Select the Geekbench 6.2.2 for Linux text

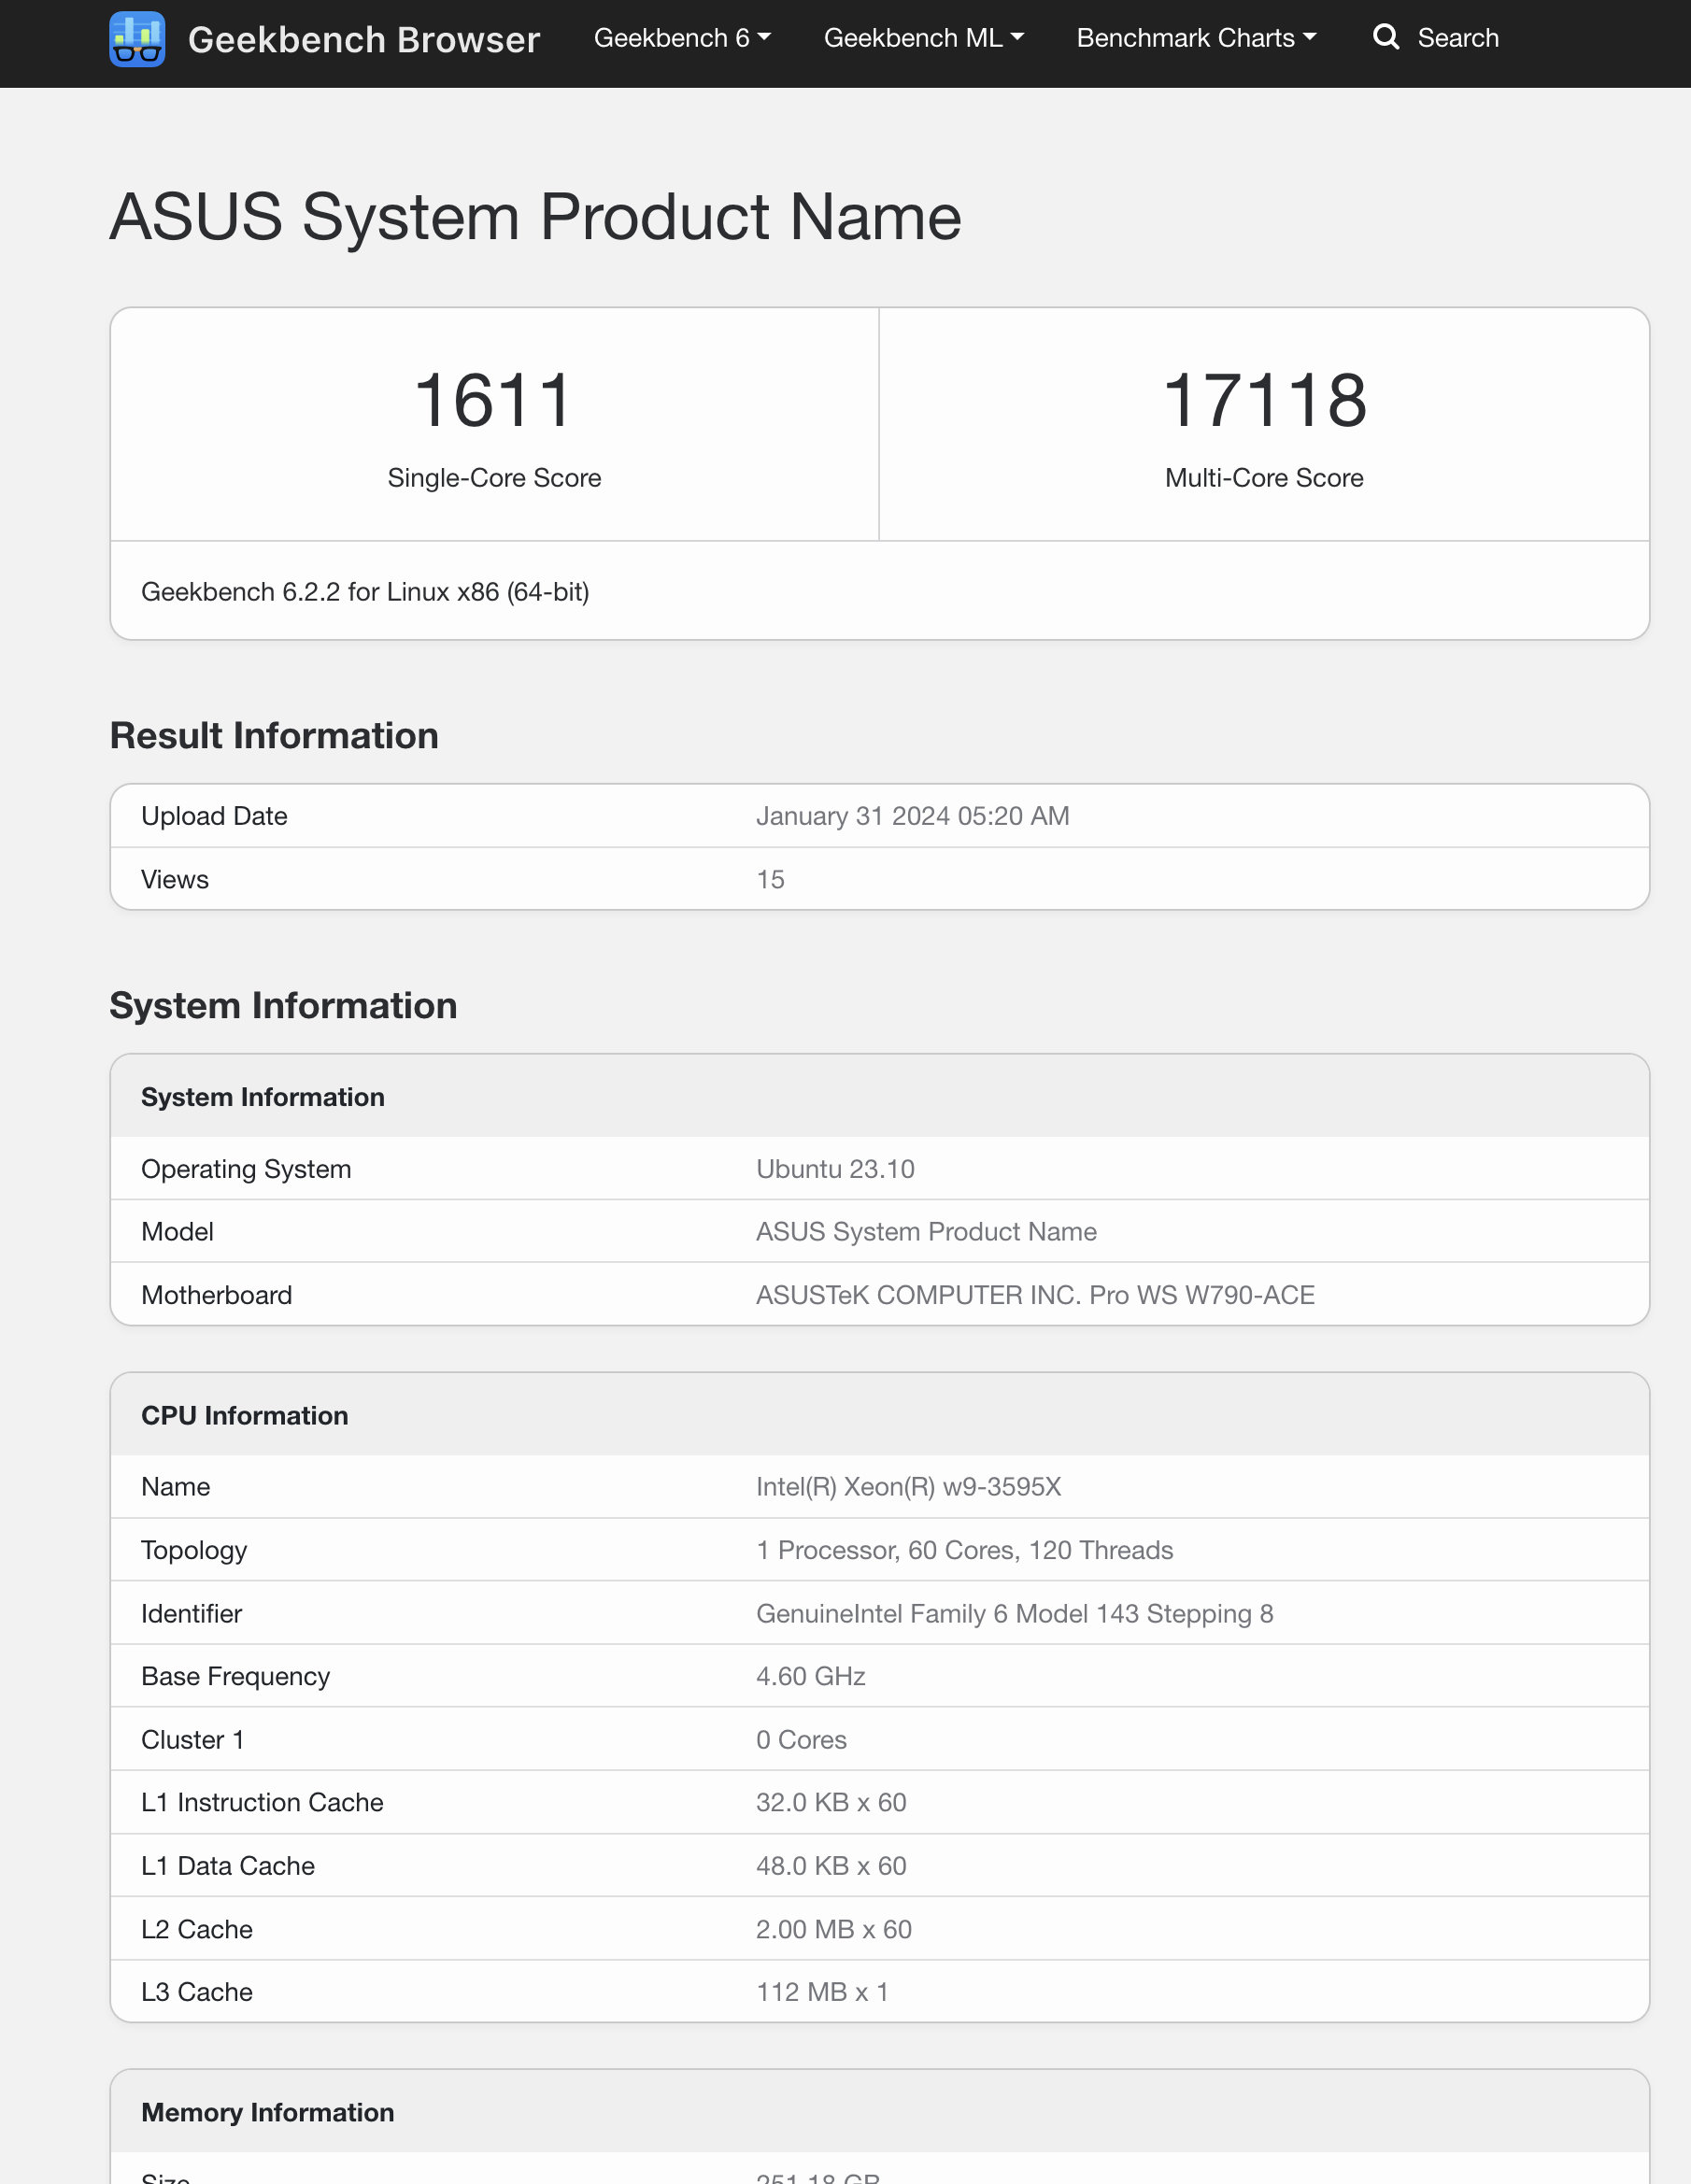coord(365,592)
